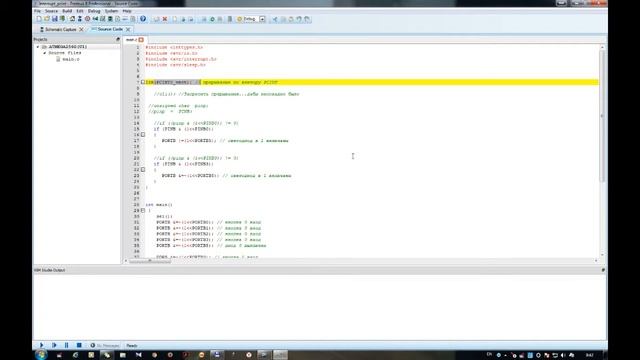This screenshot has width=640, height=360.
Task: Click the red X remove-file toolbar icon
Action: click(x=165, y=19)
